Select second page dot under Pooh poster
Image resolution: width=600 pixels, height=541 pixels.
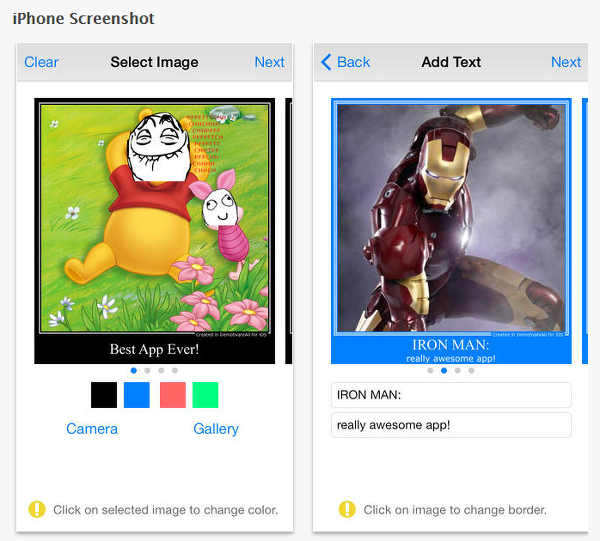[x=147, y=370]
